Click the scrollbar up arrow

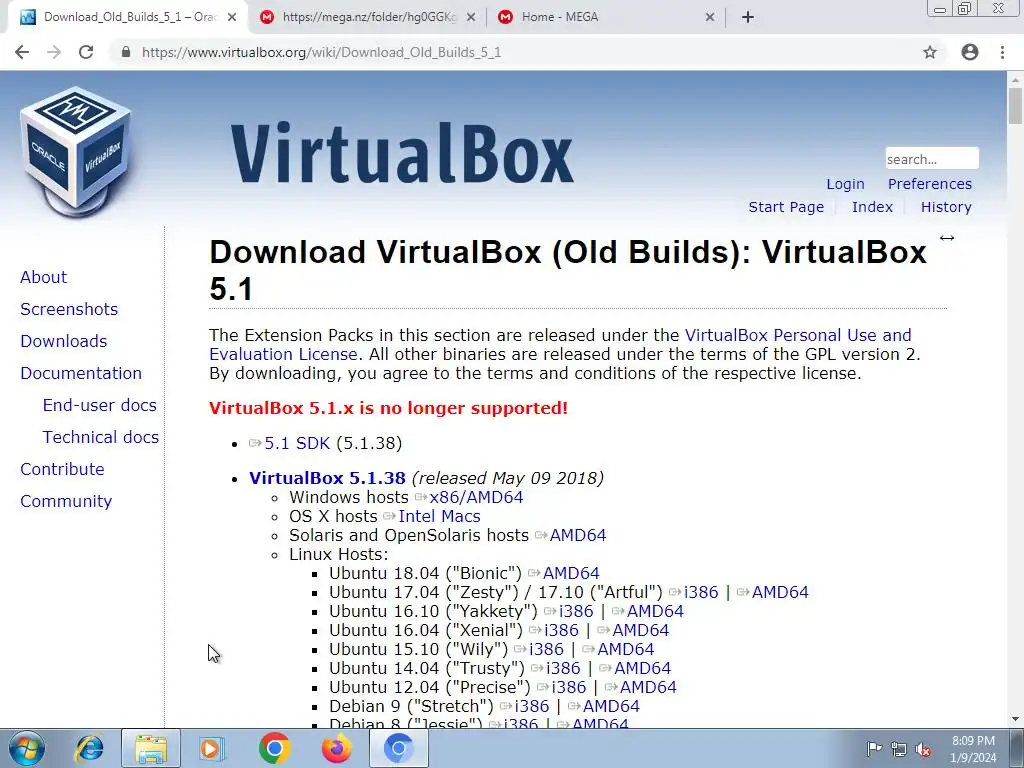1015,78
